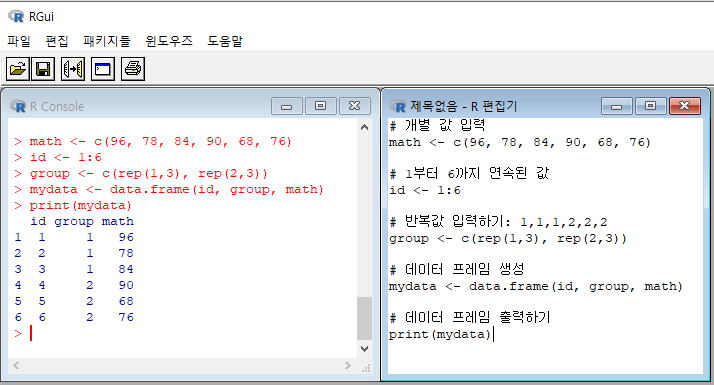The width and height of the screenshot is (714, 385).
Task: Click math value 78 in console output
Action: click(126, 253)
